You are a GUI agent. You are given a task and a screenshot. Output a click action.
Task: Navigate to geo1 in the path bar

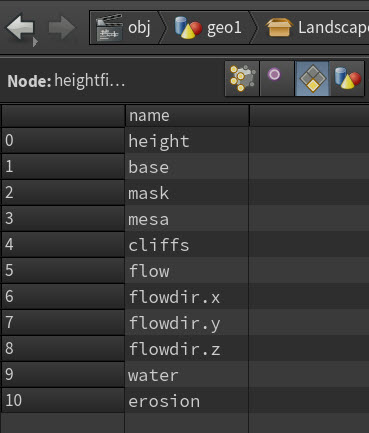224,28
